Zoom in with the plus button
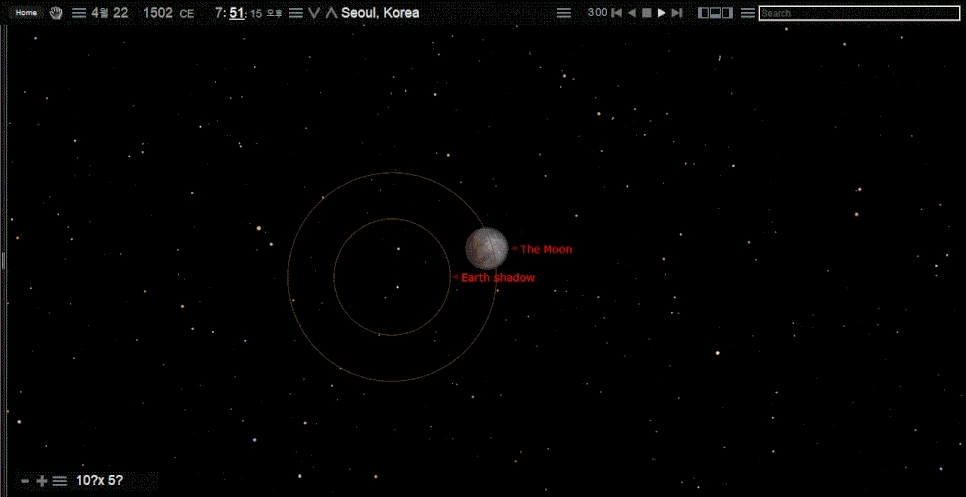This screenshot has width=966, height=497. (x=42, y=481)
